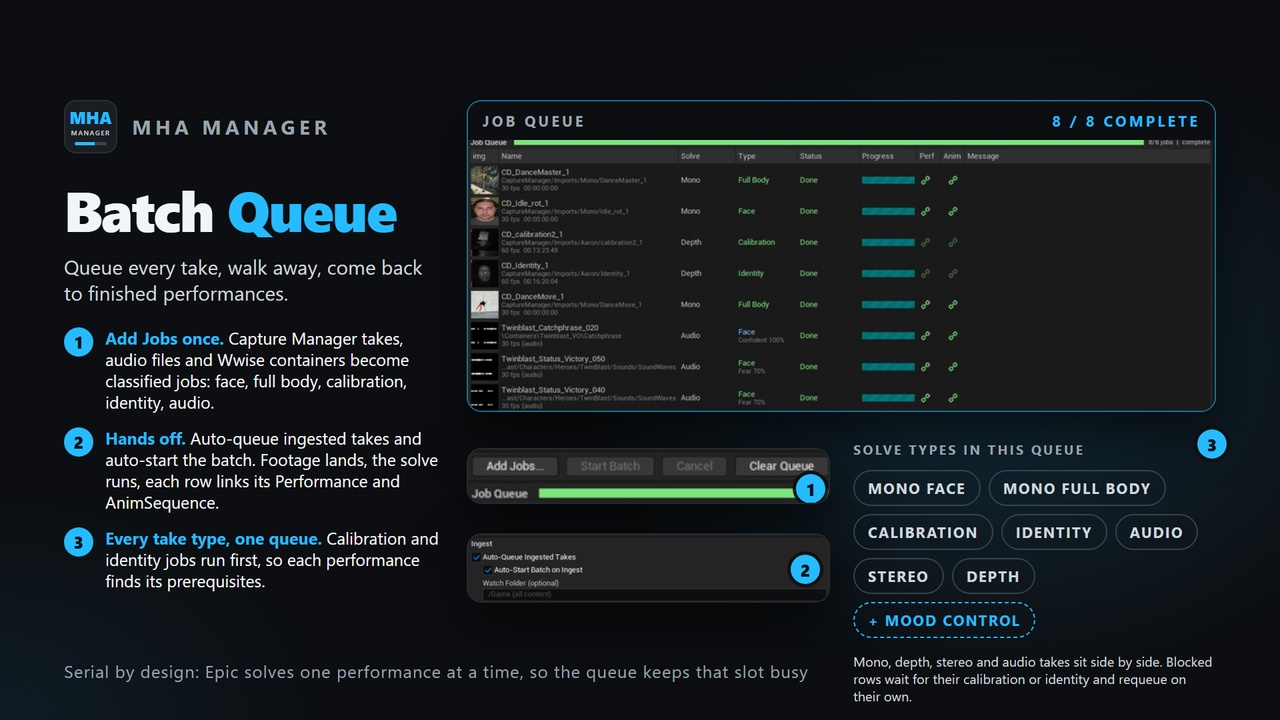Select the CALIBRATION solve type pill
The image size is (1280, 720).
tap(923, 533)
